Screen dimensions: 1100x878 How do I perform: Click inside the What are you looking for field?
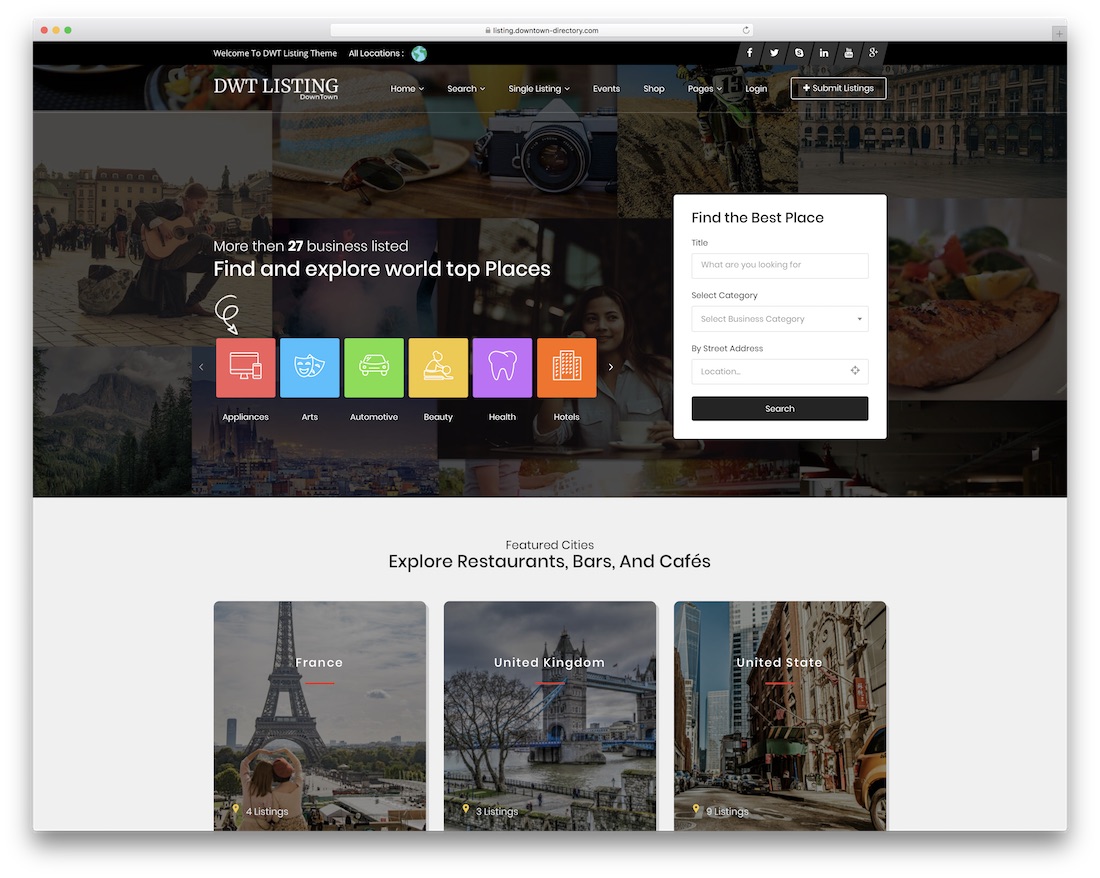point(779,265)
